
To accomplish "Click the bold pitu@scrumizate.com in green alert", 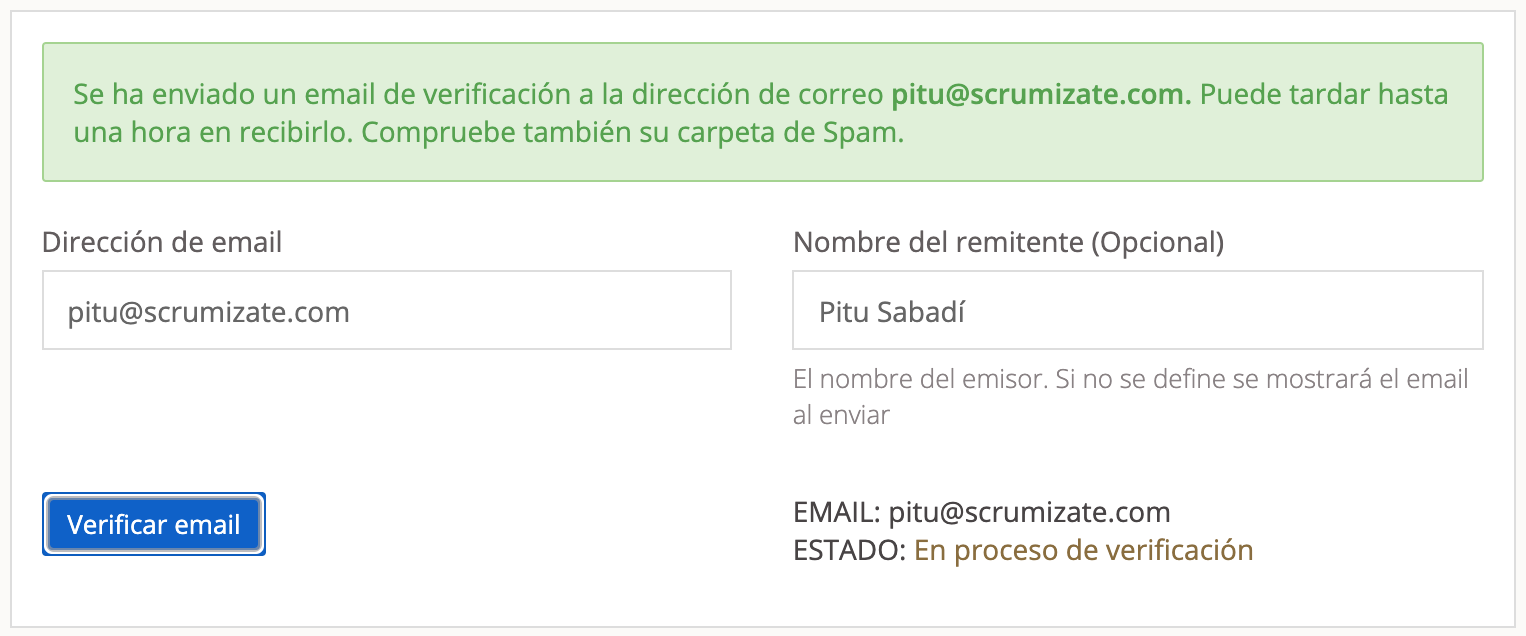I will tap(1041, 95).
